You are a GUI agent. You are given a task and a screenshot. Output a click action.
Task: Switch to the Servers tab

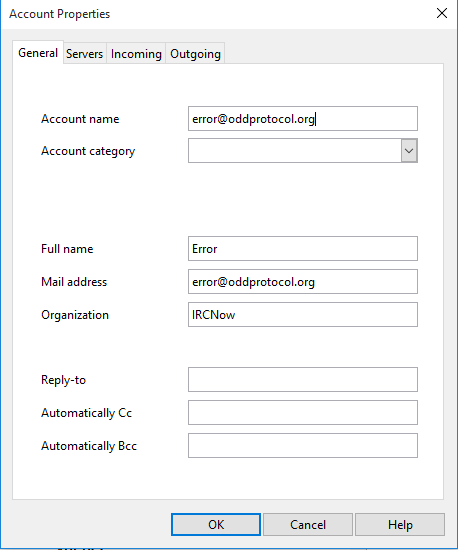[x=85, y=54]
